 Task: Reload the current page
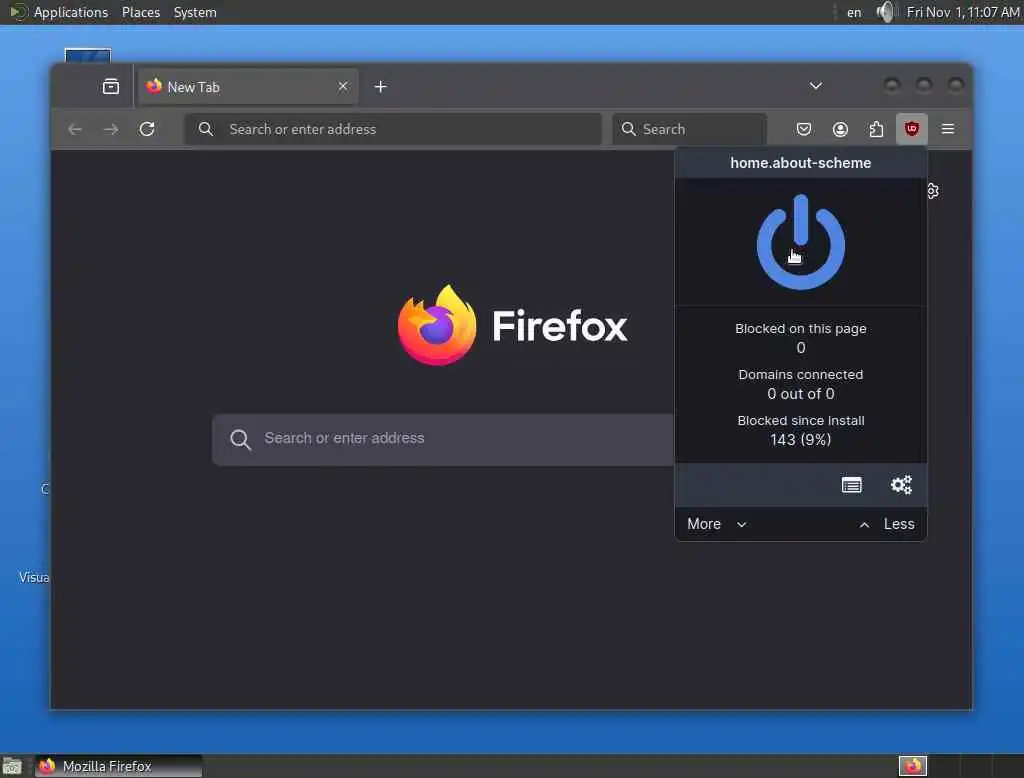tap(147, 129)
